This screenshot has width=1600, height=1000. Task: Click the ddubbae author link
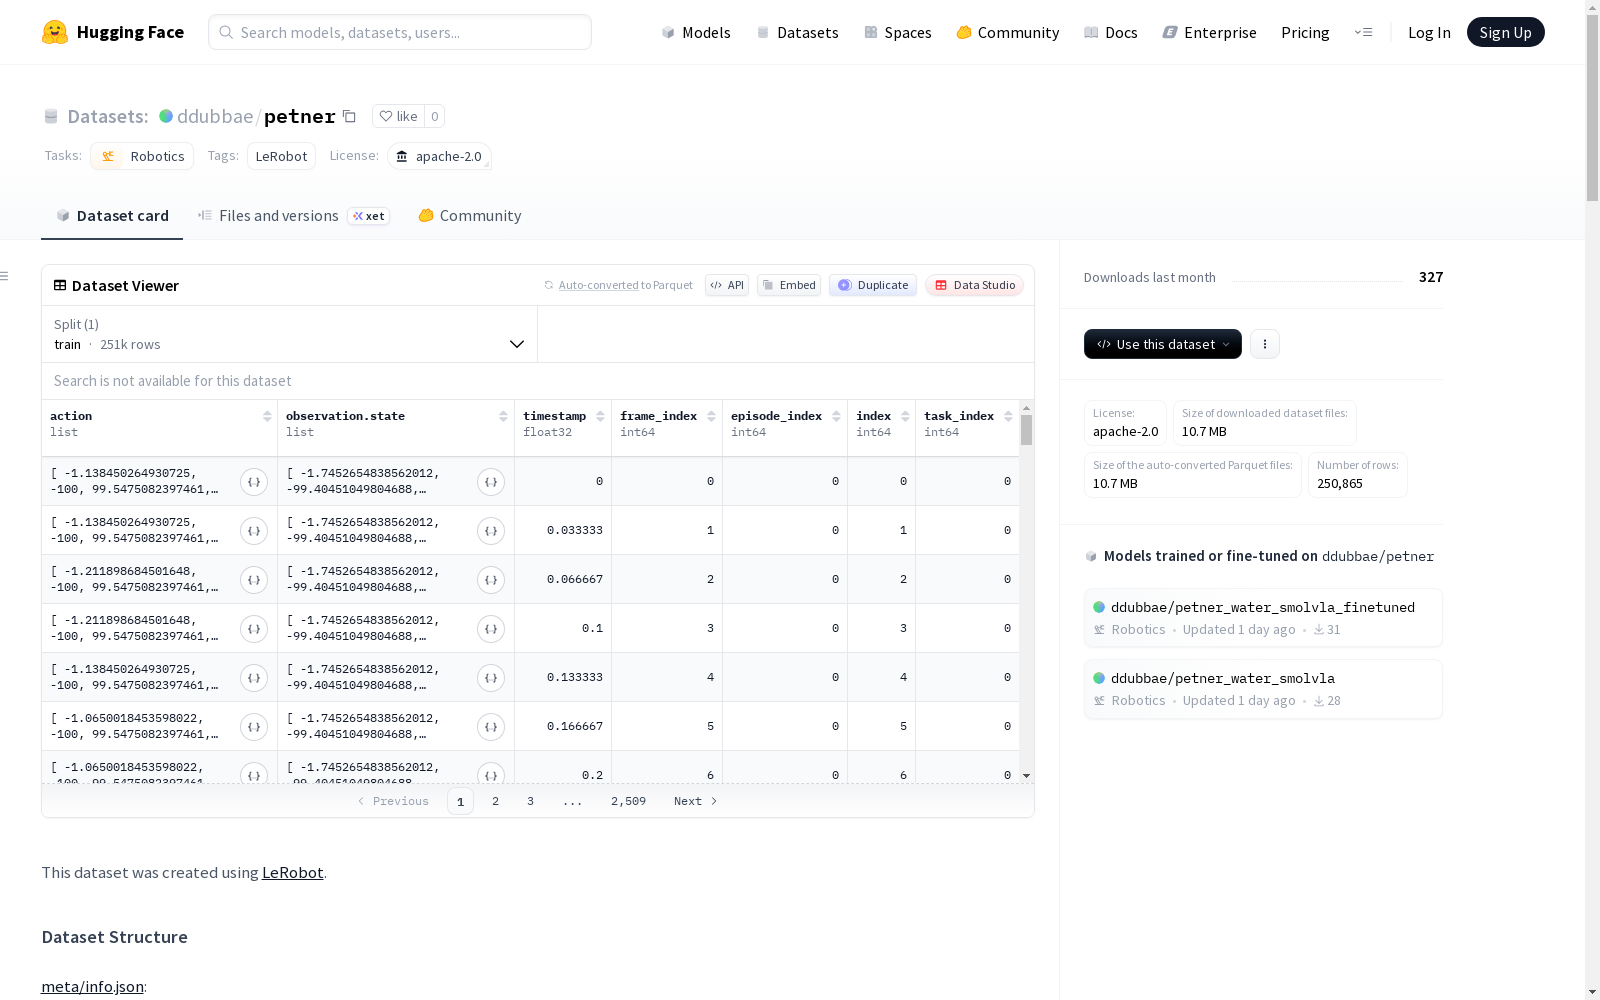pos(215,116)
